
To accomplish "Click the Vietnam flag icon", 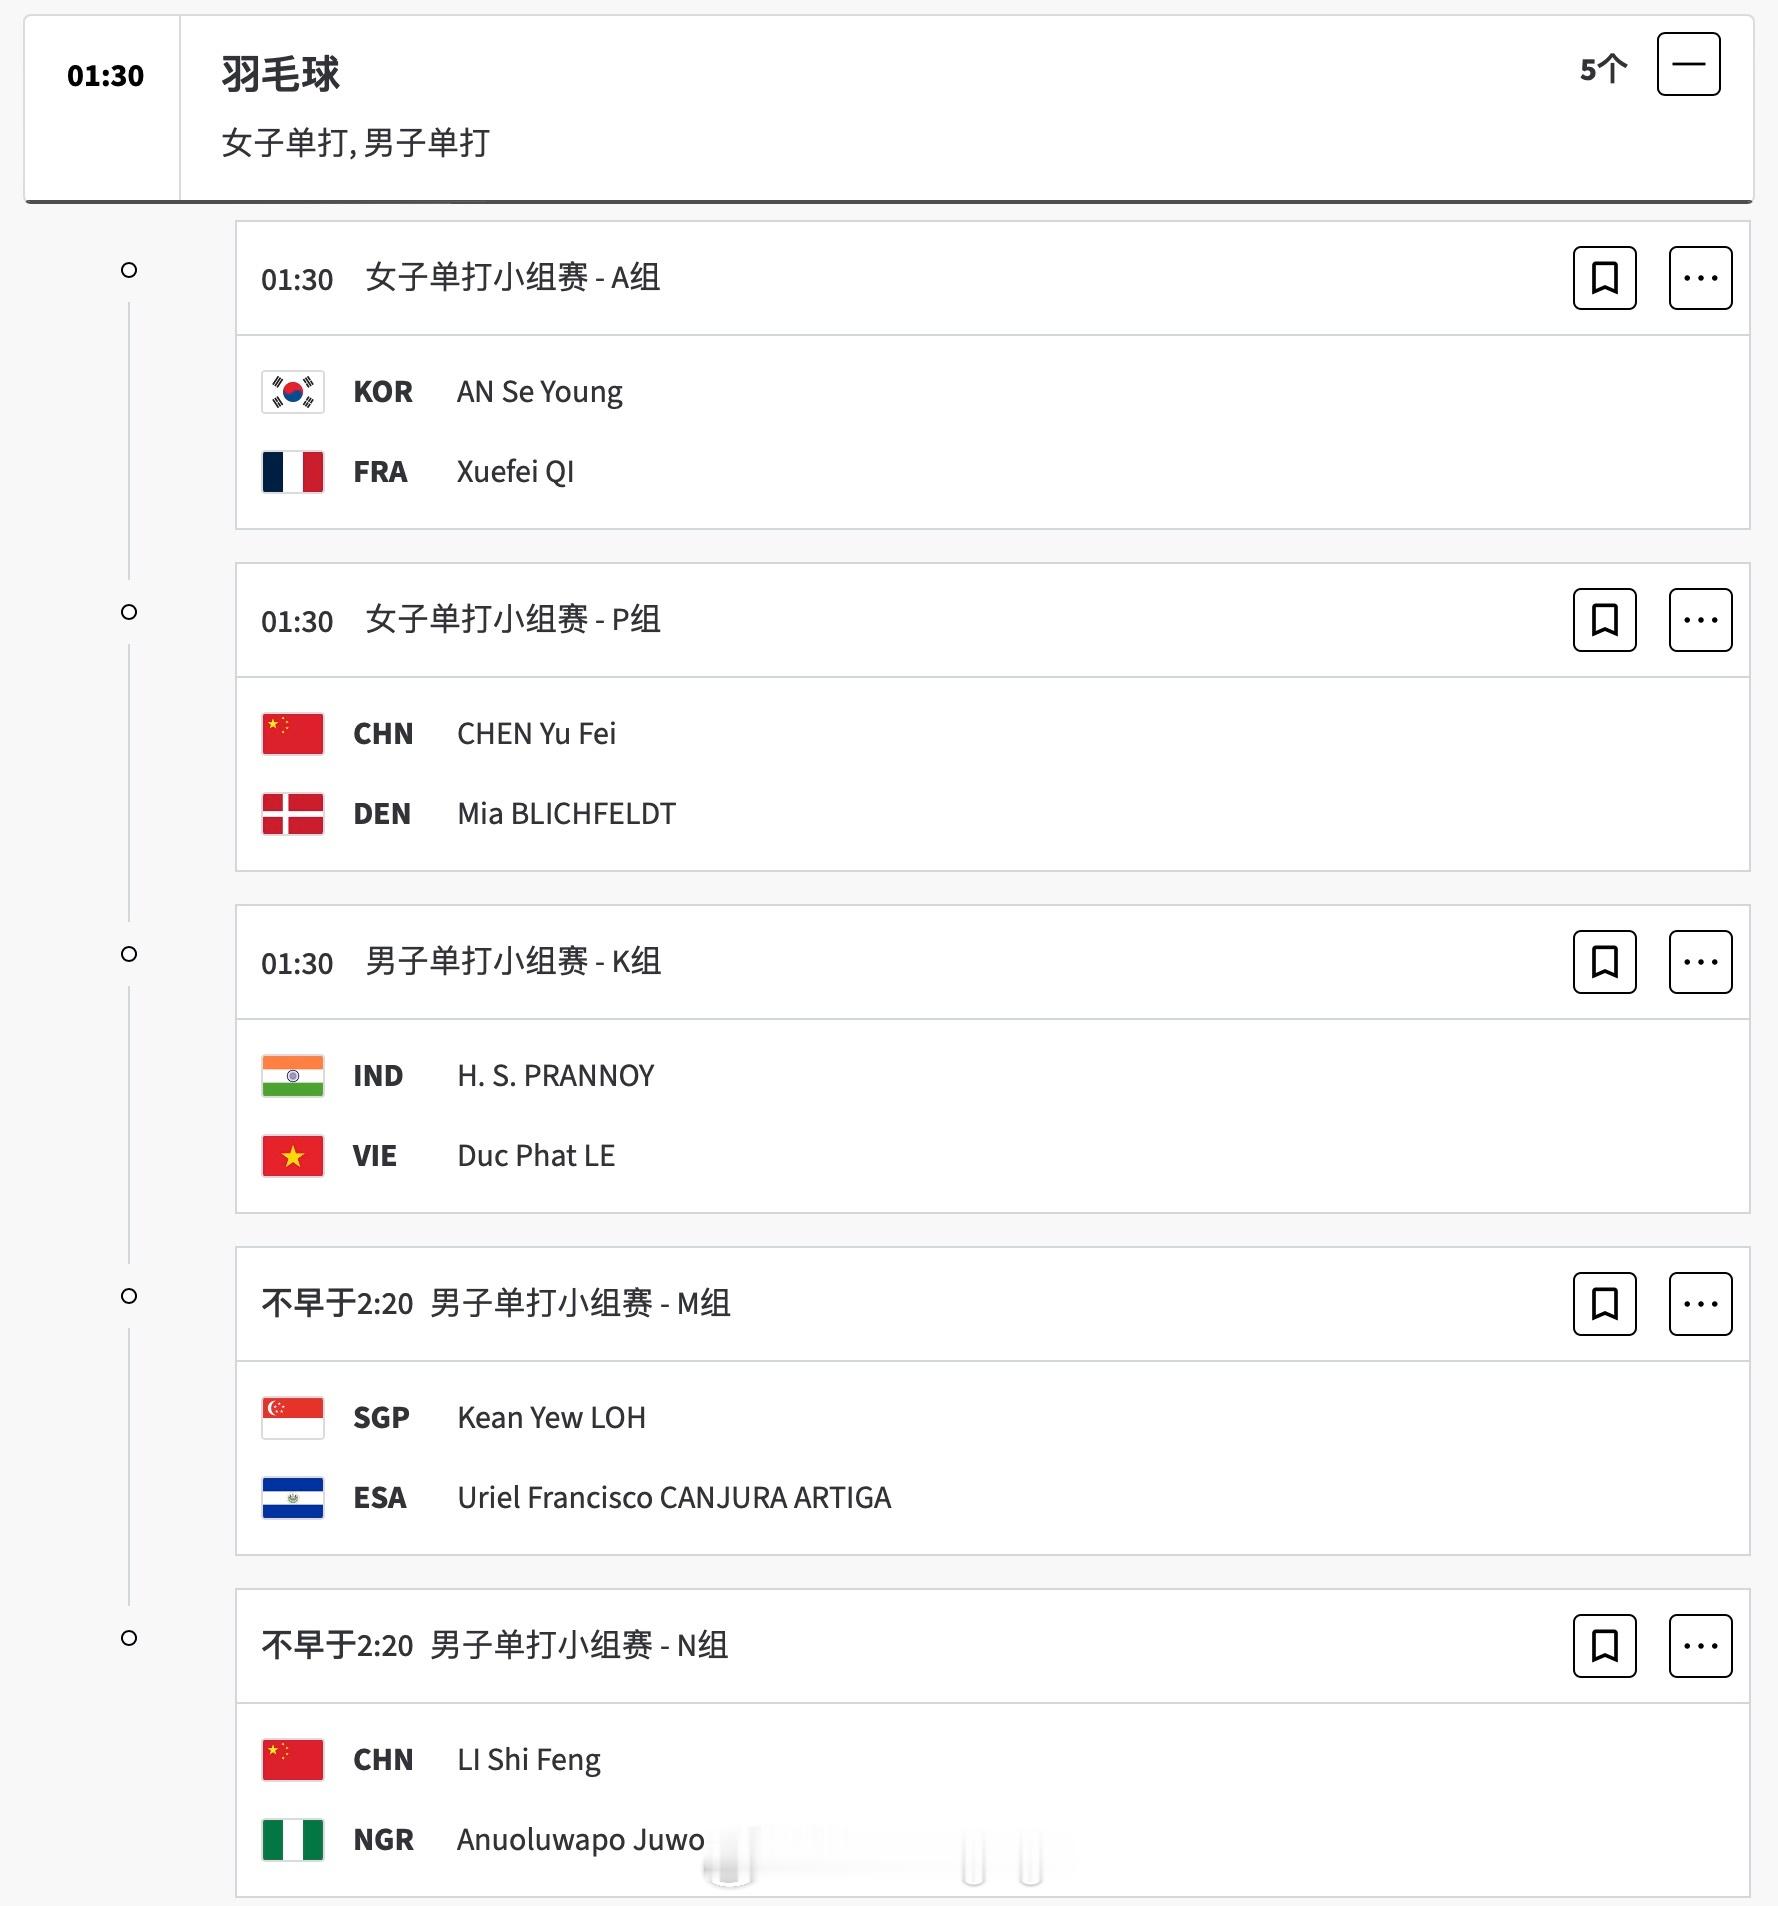I will coord(292,1156).
